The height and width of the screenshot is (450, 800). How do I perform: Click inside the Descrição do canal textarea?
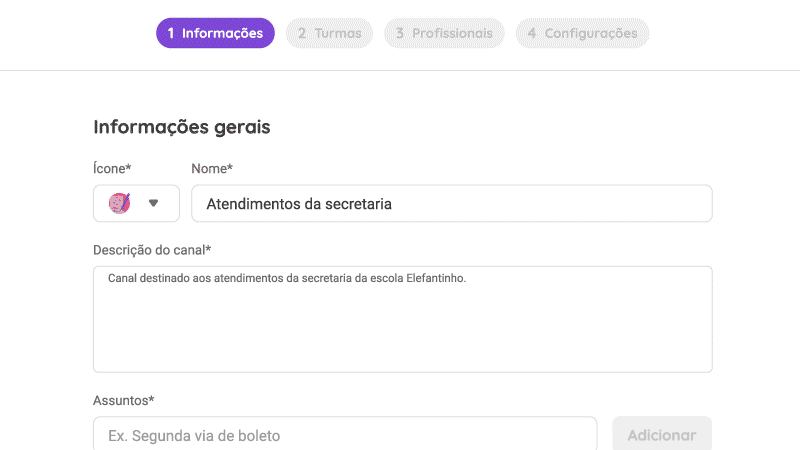click(403, 319)
